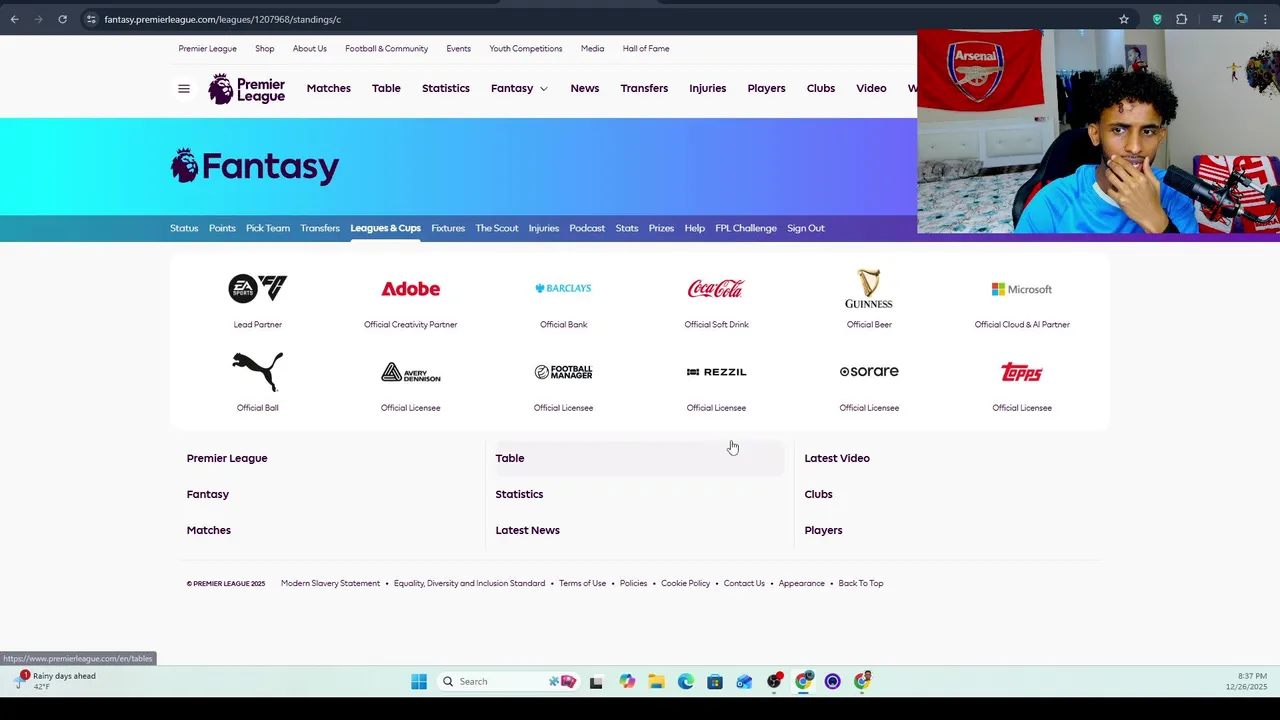
Task: Open the browser extensions puzzle icon
Action: click(x=1181, y=19)
